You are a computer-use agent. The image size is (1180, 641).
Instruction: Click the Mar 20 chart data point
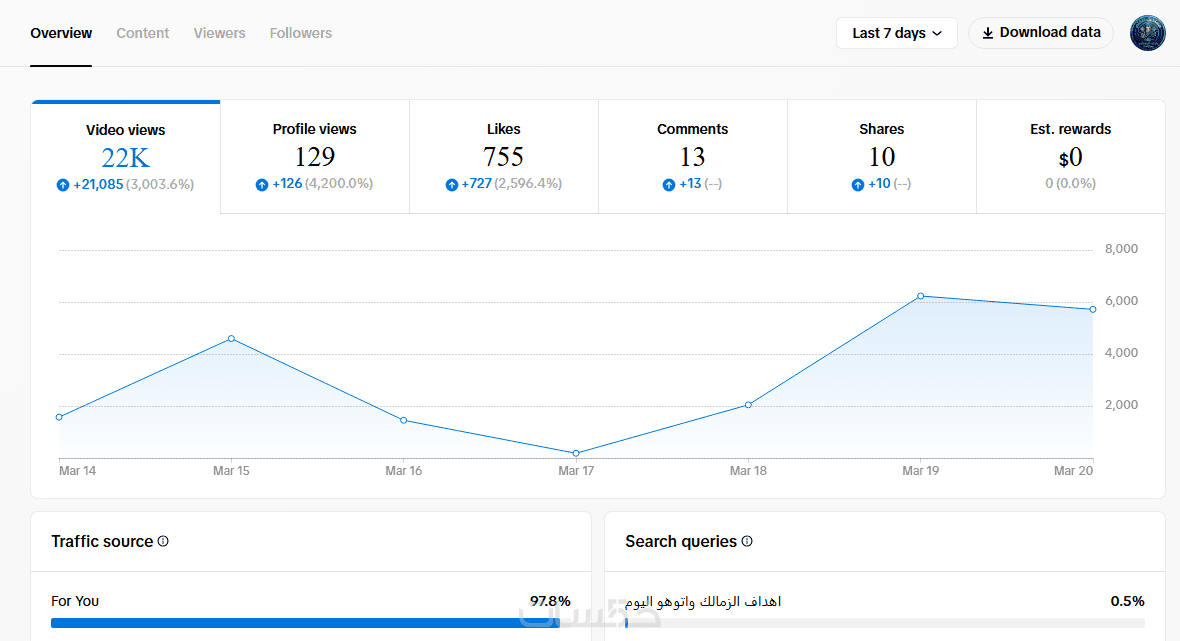1093,309
